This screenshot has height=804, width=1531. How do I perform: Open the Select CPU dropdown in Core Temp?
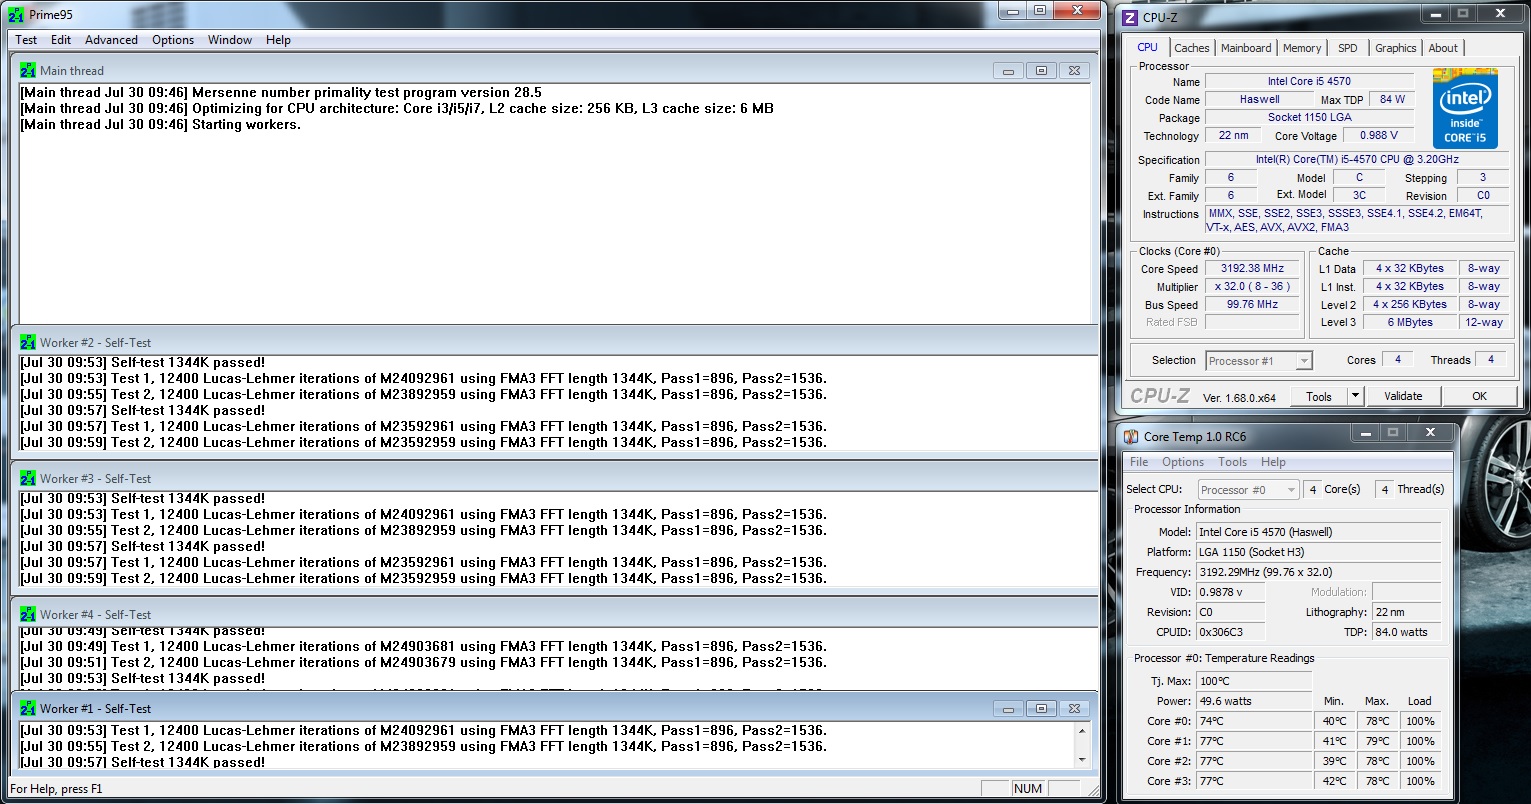pos(1248,490)
